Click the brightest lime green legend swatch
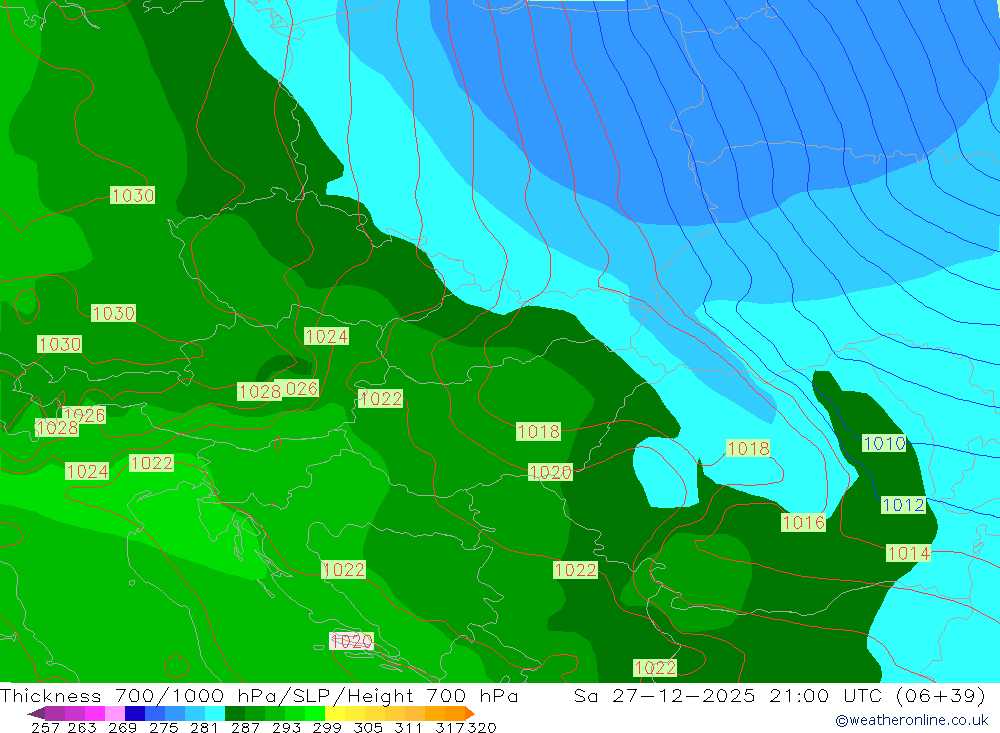 point(315,713)
